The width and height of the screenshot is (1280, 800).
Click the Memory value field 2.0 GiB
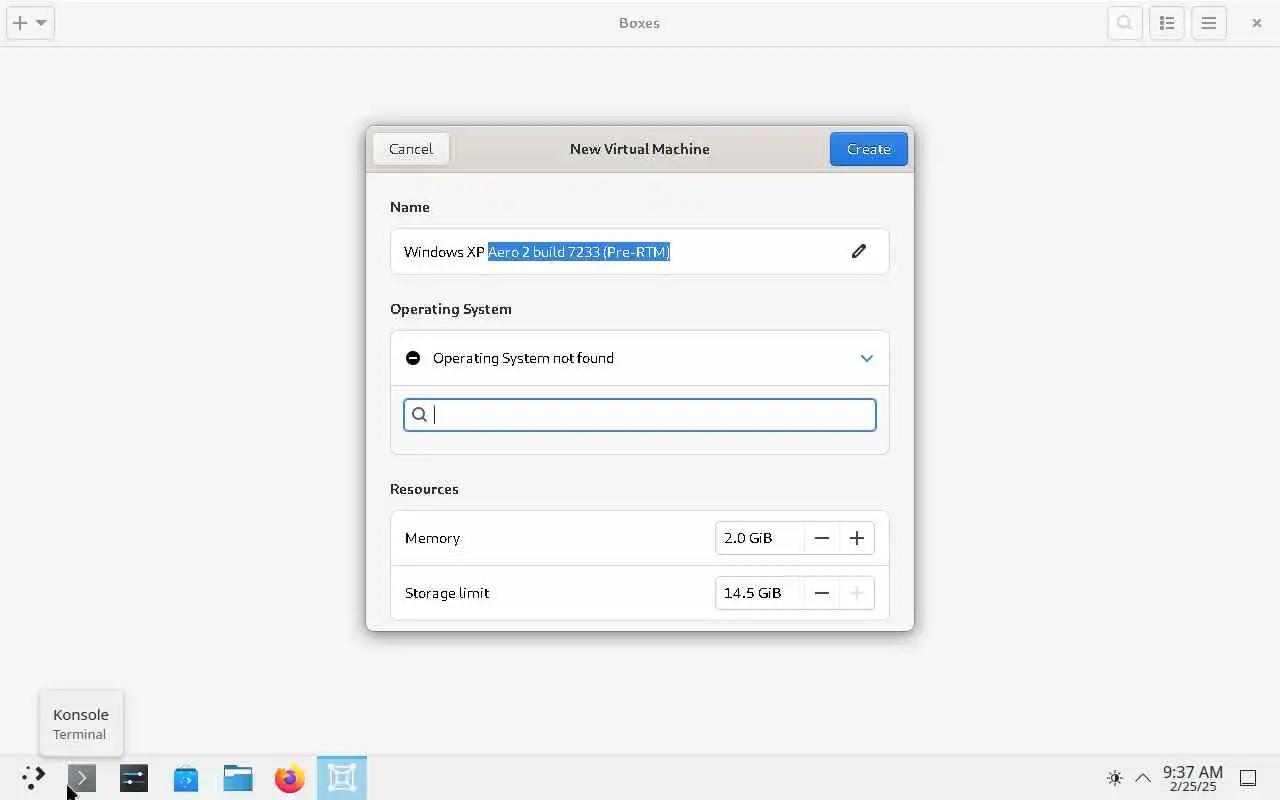click(759, 538)
